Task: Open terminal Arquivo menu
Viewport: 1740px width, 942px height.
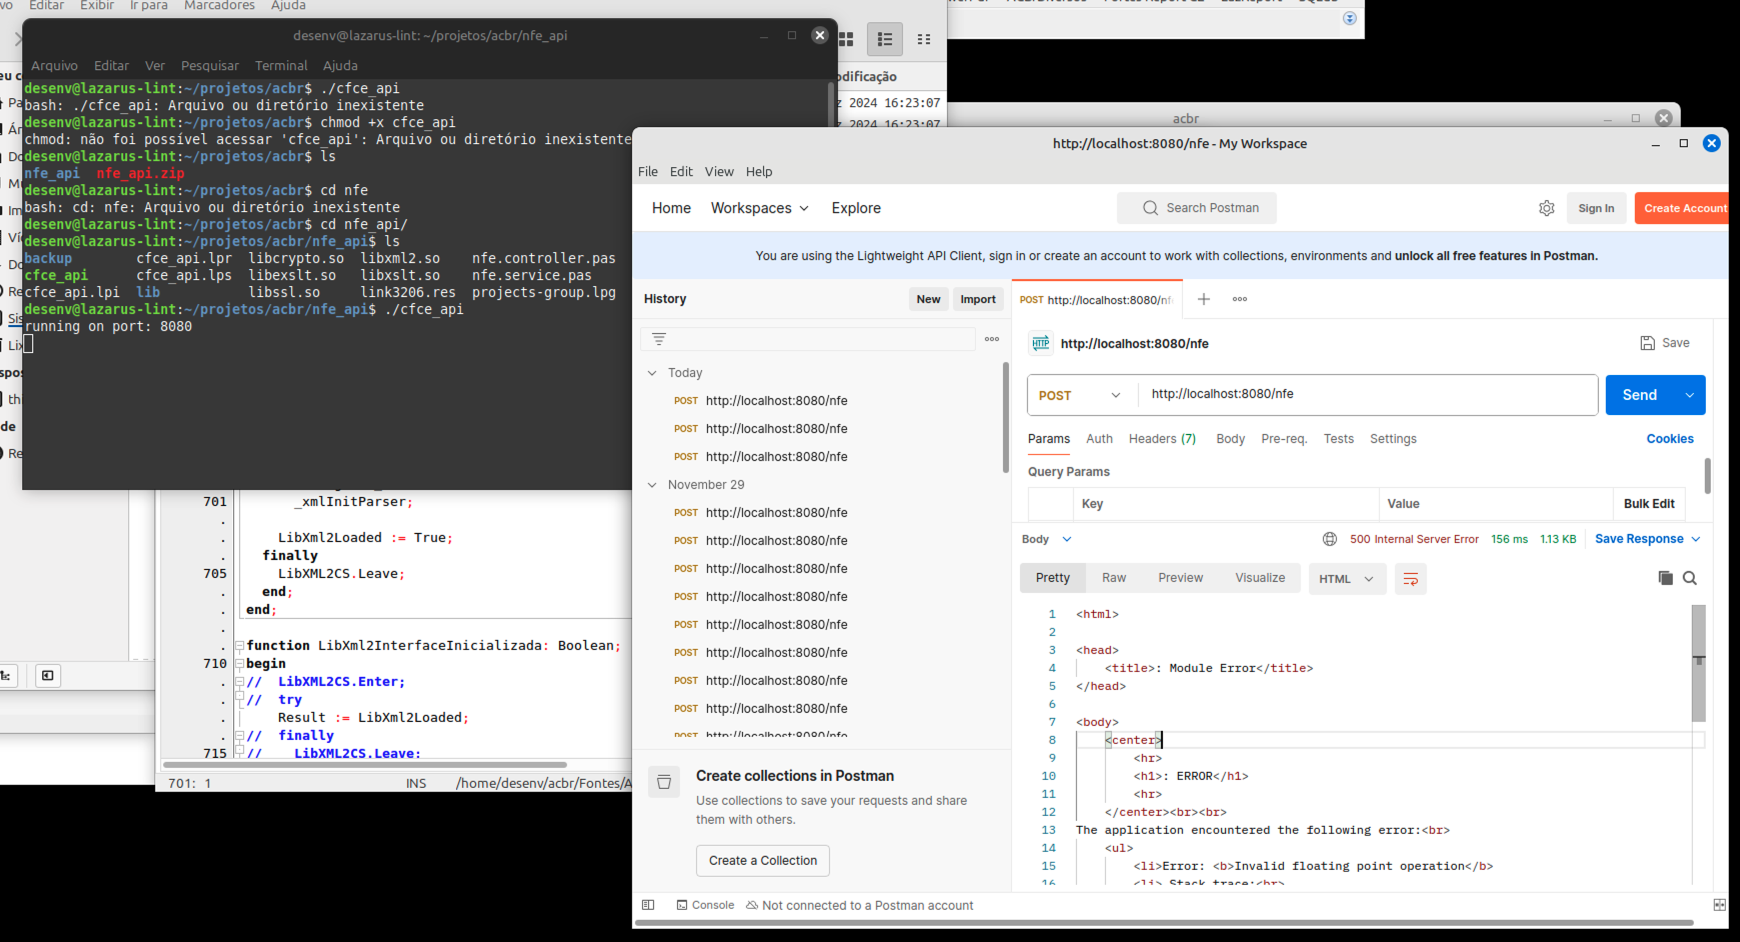Action: (54, 66)
